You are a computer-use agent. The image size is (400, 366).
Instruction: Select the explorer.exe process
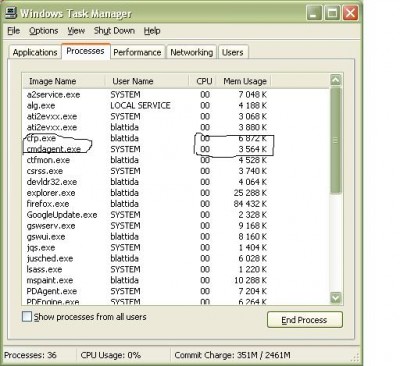[51, 193]
